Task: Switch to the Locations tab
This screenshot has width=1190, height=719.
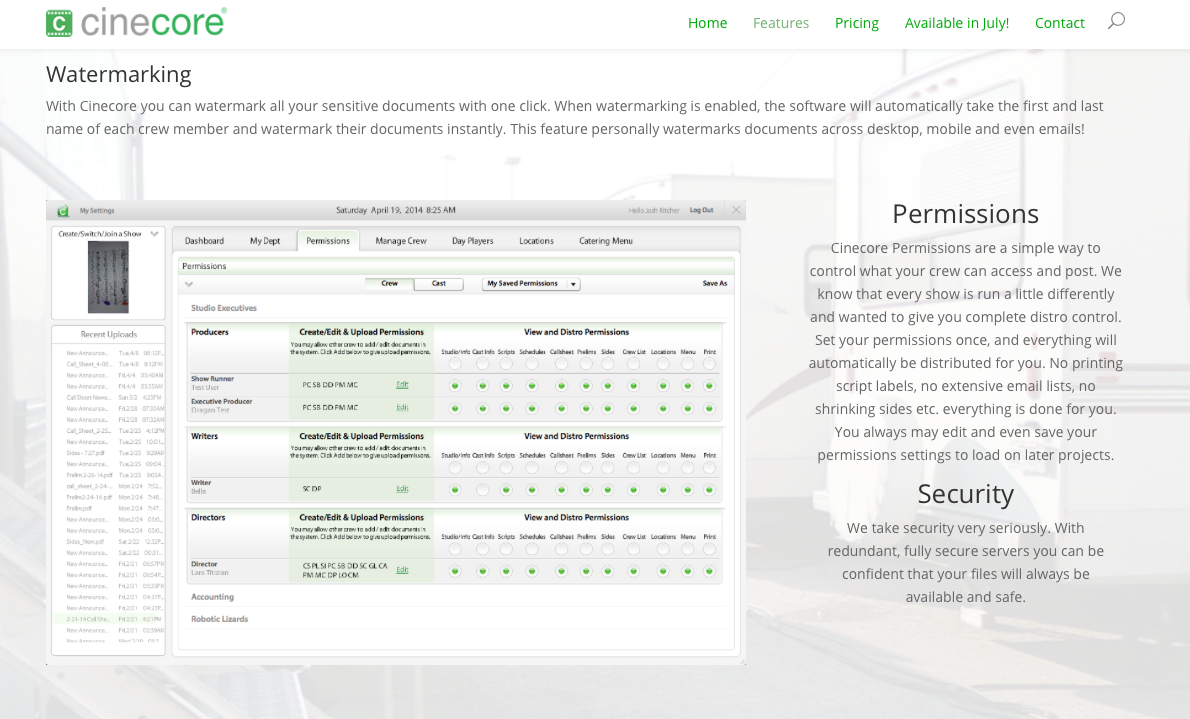Action: (537, 241)
